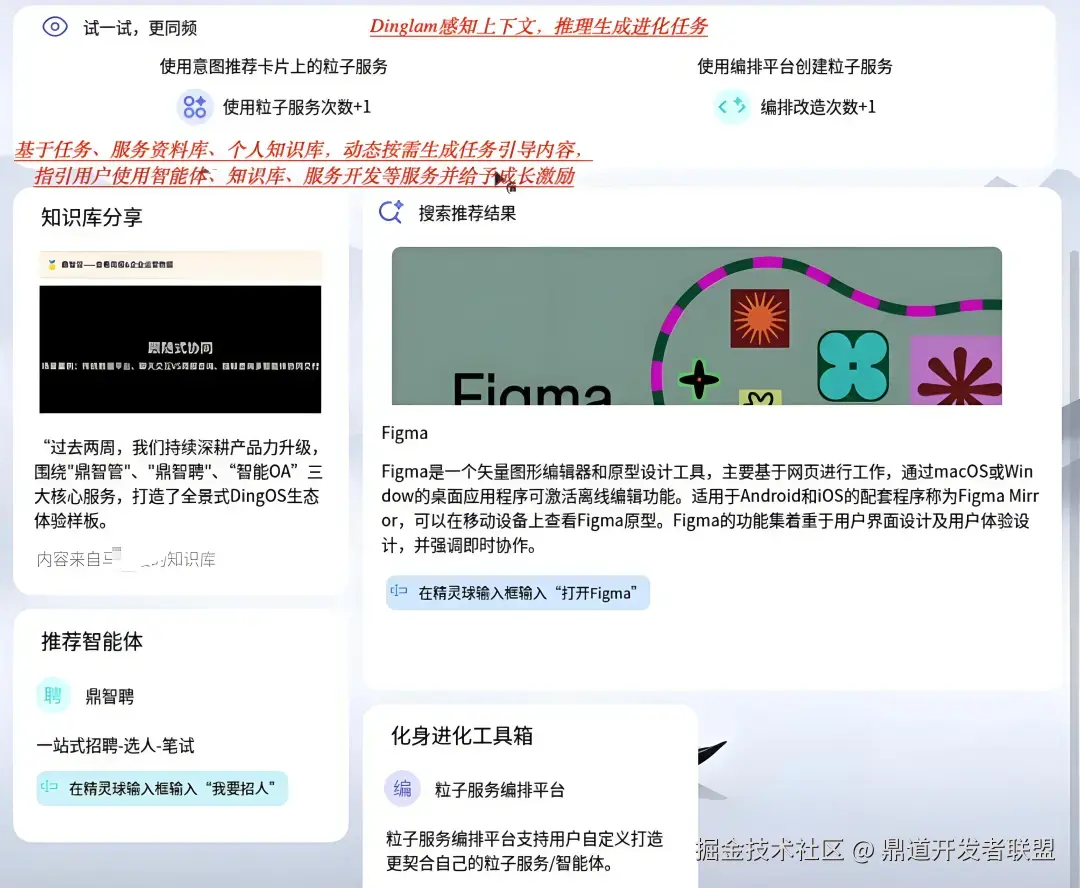Open the Dinglam感知上下文 red underlined link
The width and height of the screenshot is (1080, 888).
click(x=537, y=28)
